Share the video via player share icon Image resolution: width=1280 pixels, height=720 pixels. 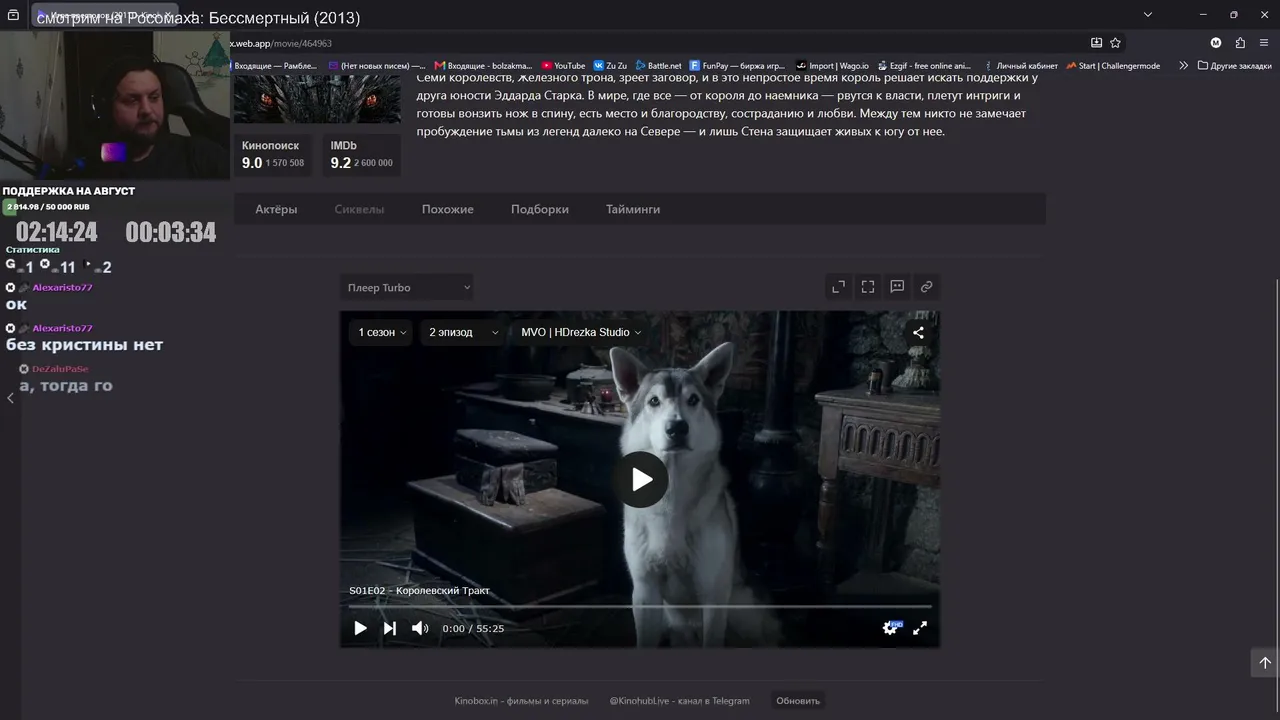(918, 333)
